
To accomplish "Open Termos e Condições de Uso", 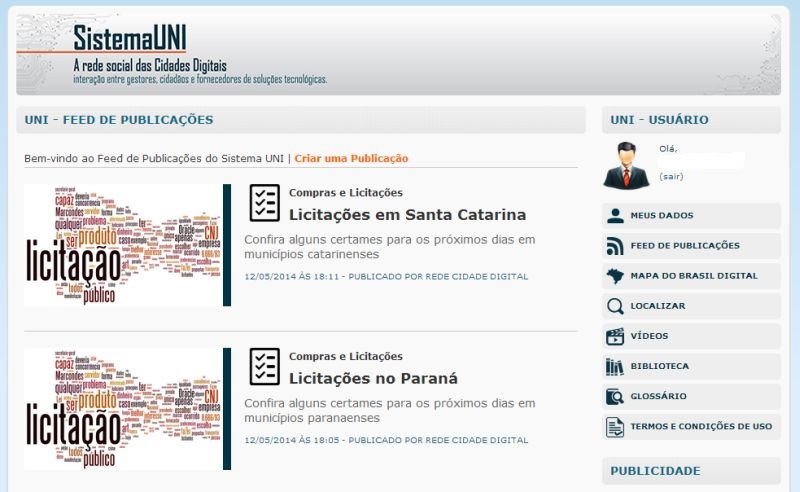I will click(x=691, y=426).
